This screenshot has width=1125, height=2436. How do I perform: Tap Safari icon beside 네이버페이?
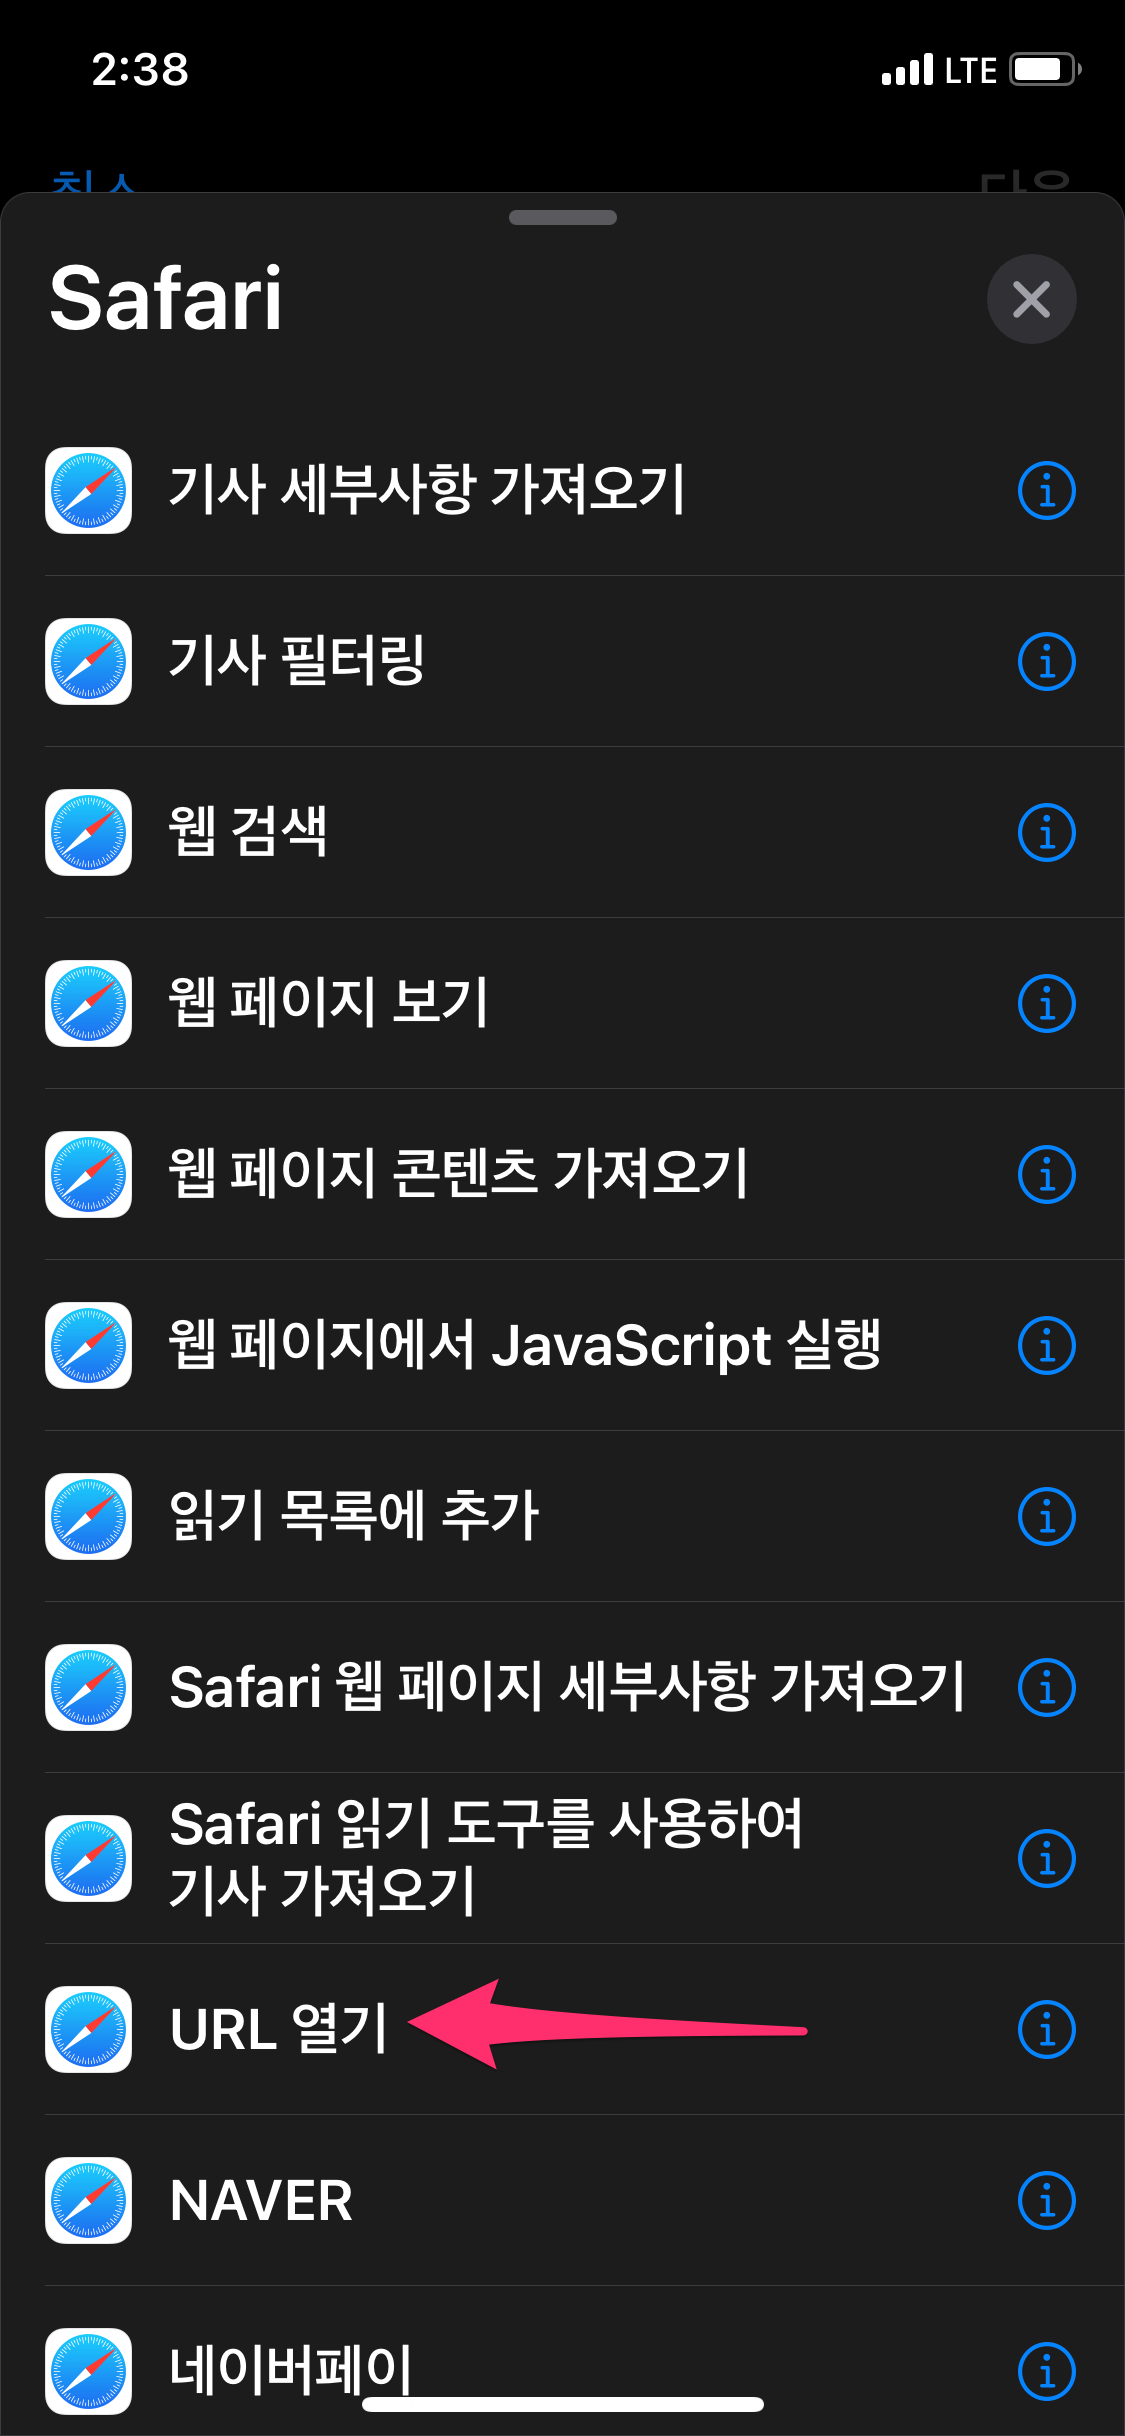pos(88,2371)
